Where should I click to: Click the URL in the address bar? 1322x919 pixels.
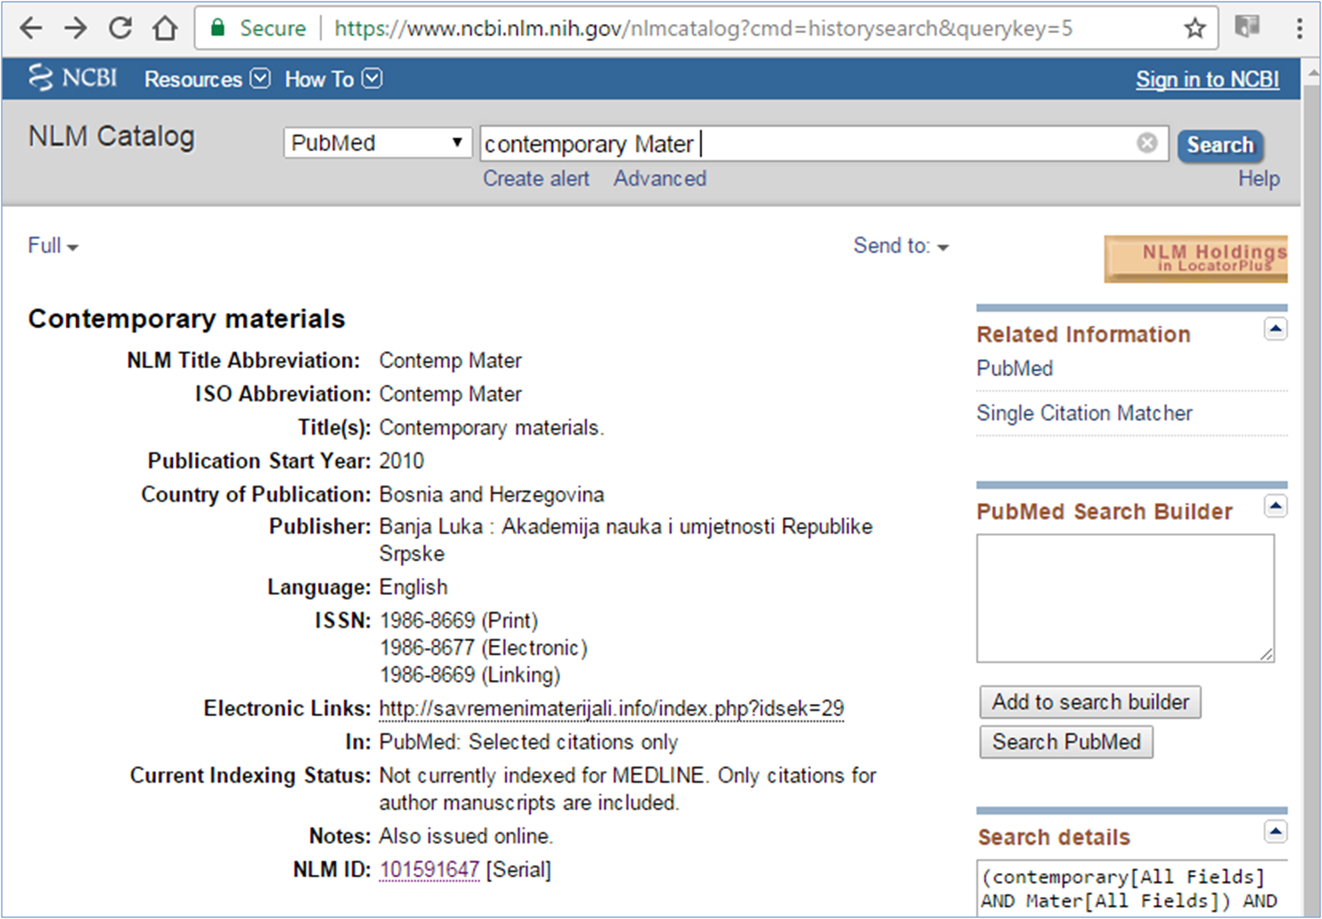(703, 28)
